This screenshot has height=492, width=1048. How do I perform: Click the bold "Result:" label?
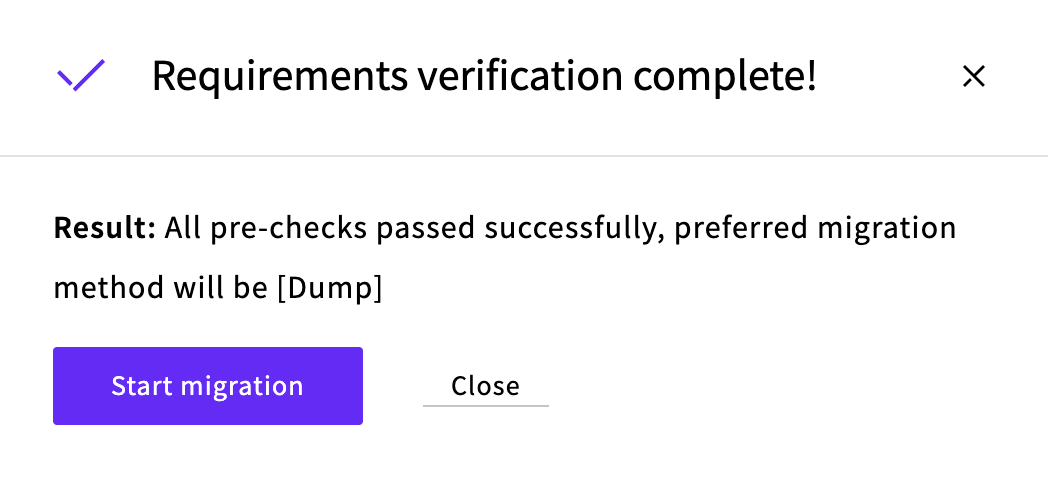pyautogui.click(x=104, y=229)
